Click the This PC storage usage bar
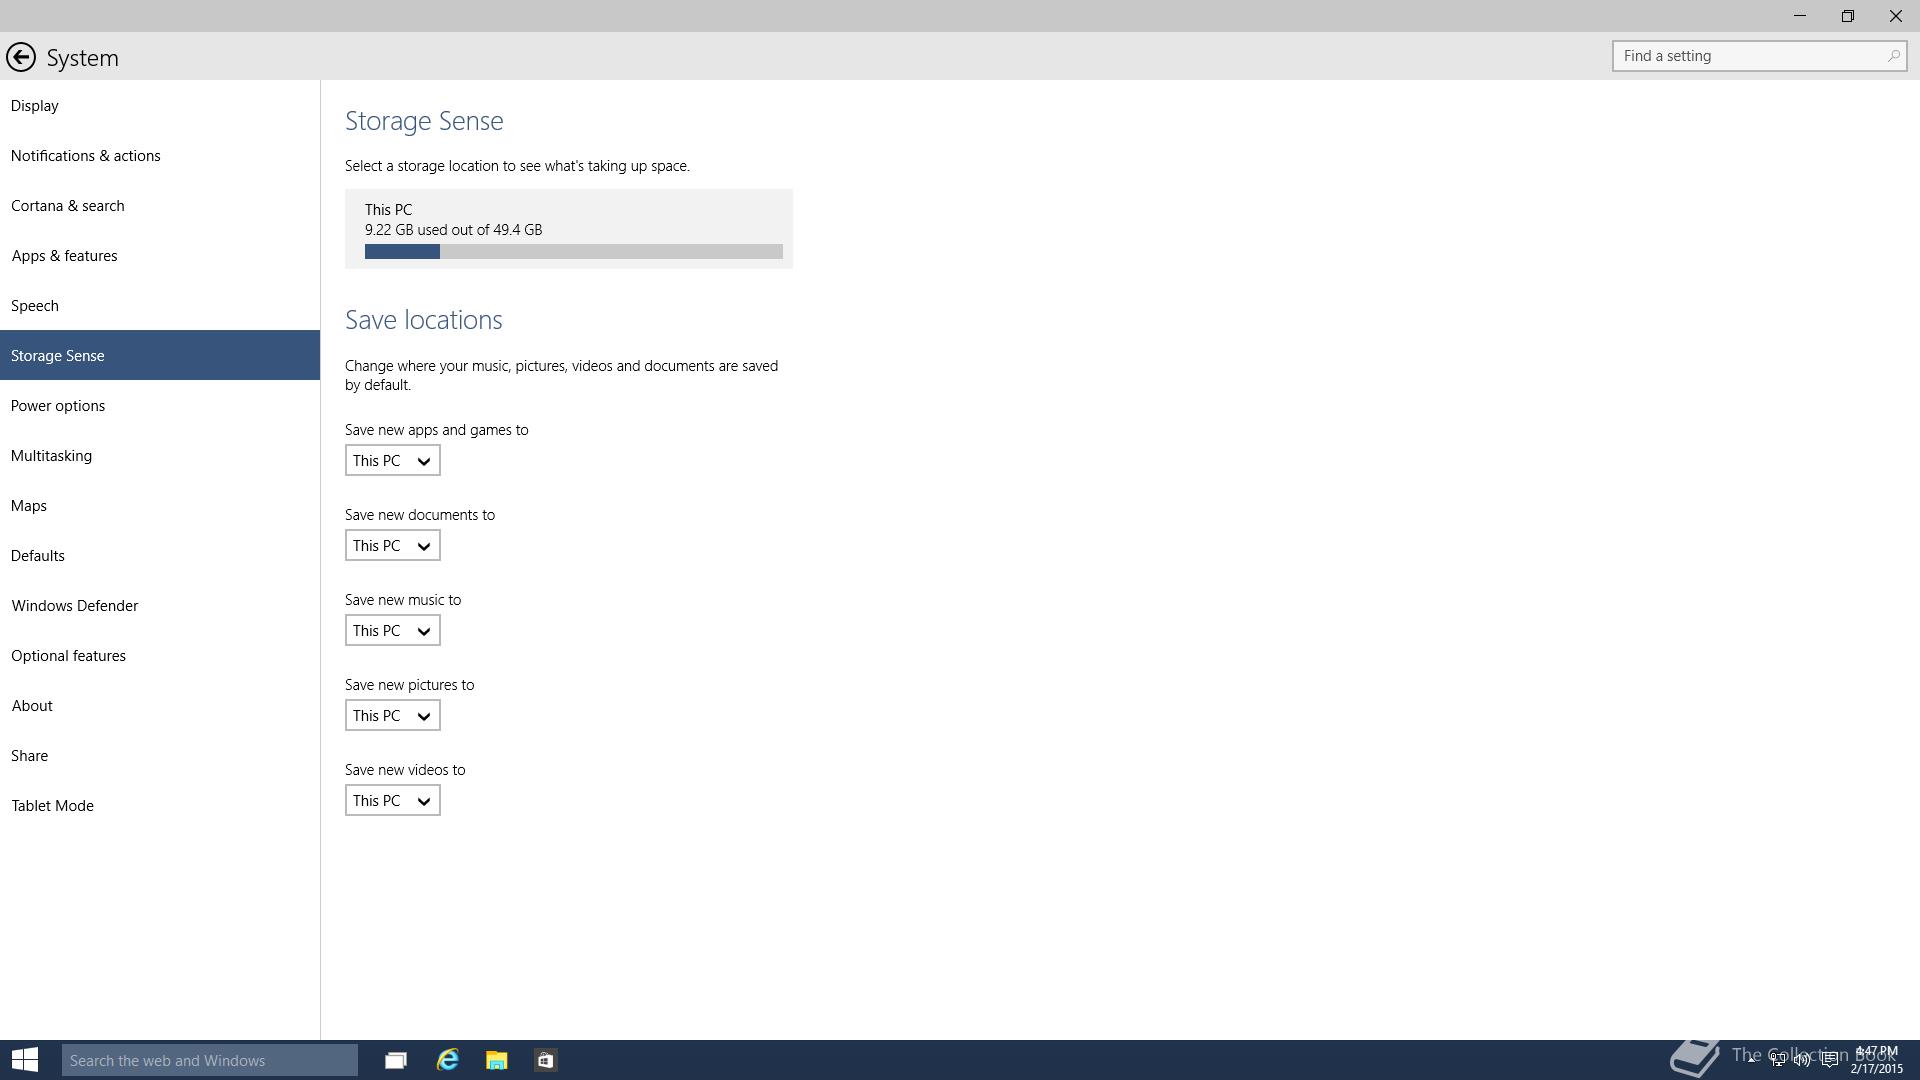1920x1080 pixels. [x=574, y=252]
